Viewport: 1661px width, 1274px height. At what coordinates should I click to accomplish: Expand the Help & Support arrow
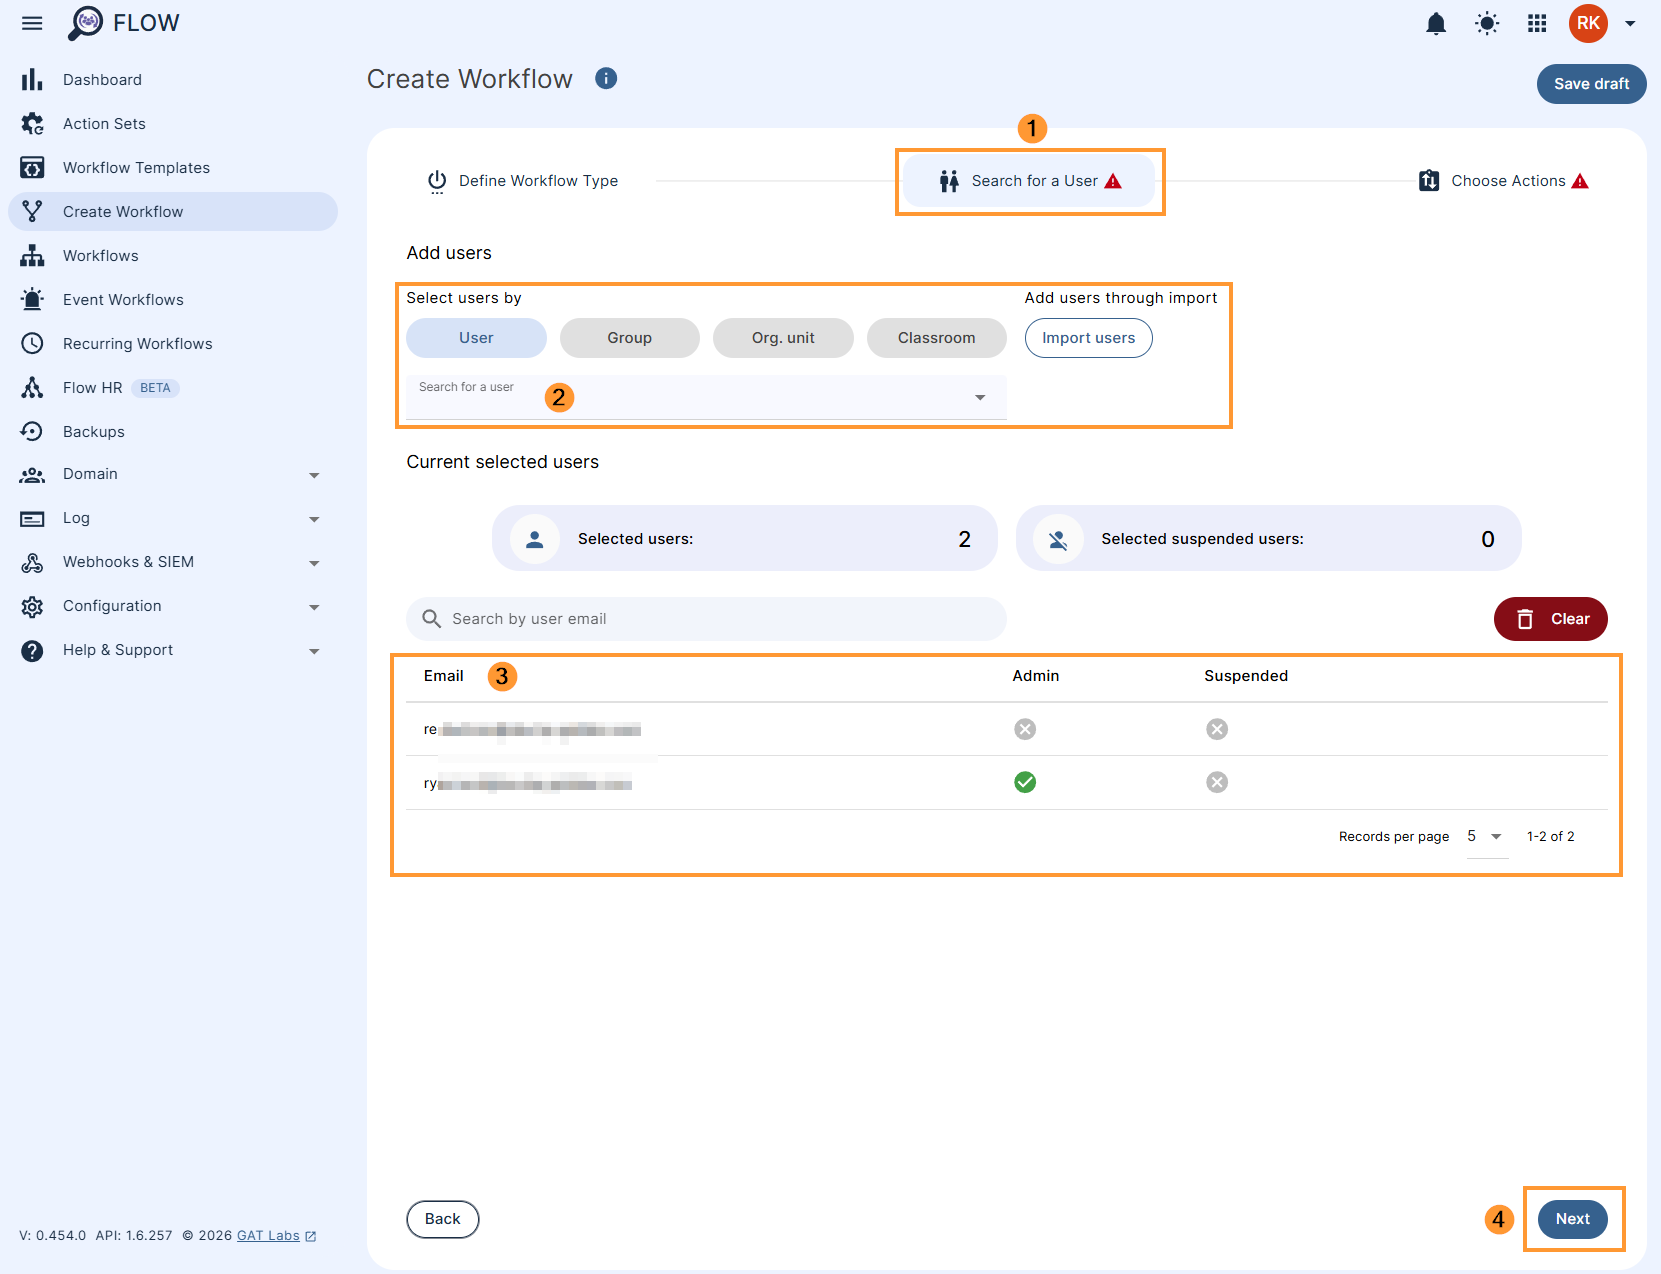pos(314,651)
